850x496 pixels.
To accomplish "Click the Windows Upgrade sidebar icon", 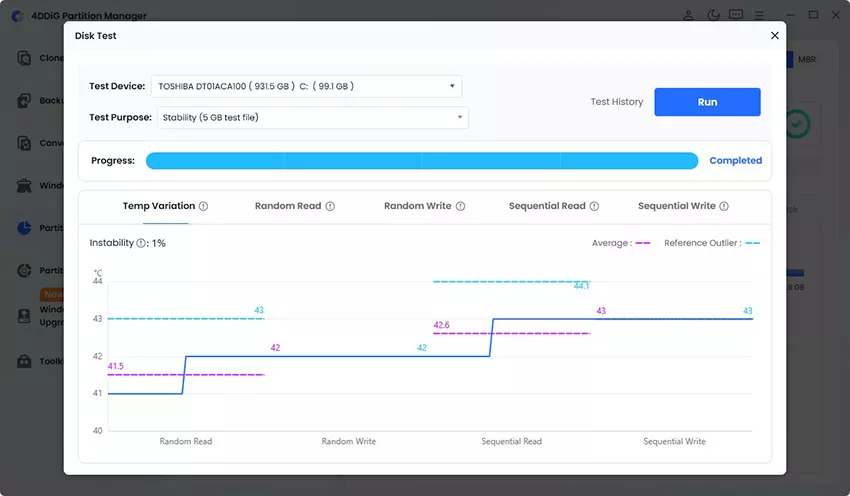I will (24, 315).
